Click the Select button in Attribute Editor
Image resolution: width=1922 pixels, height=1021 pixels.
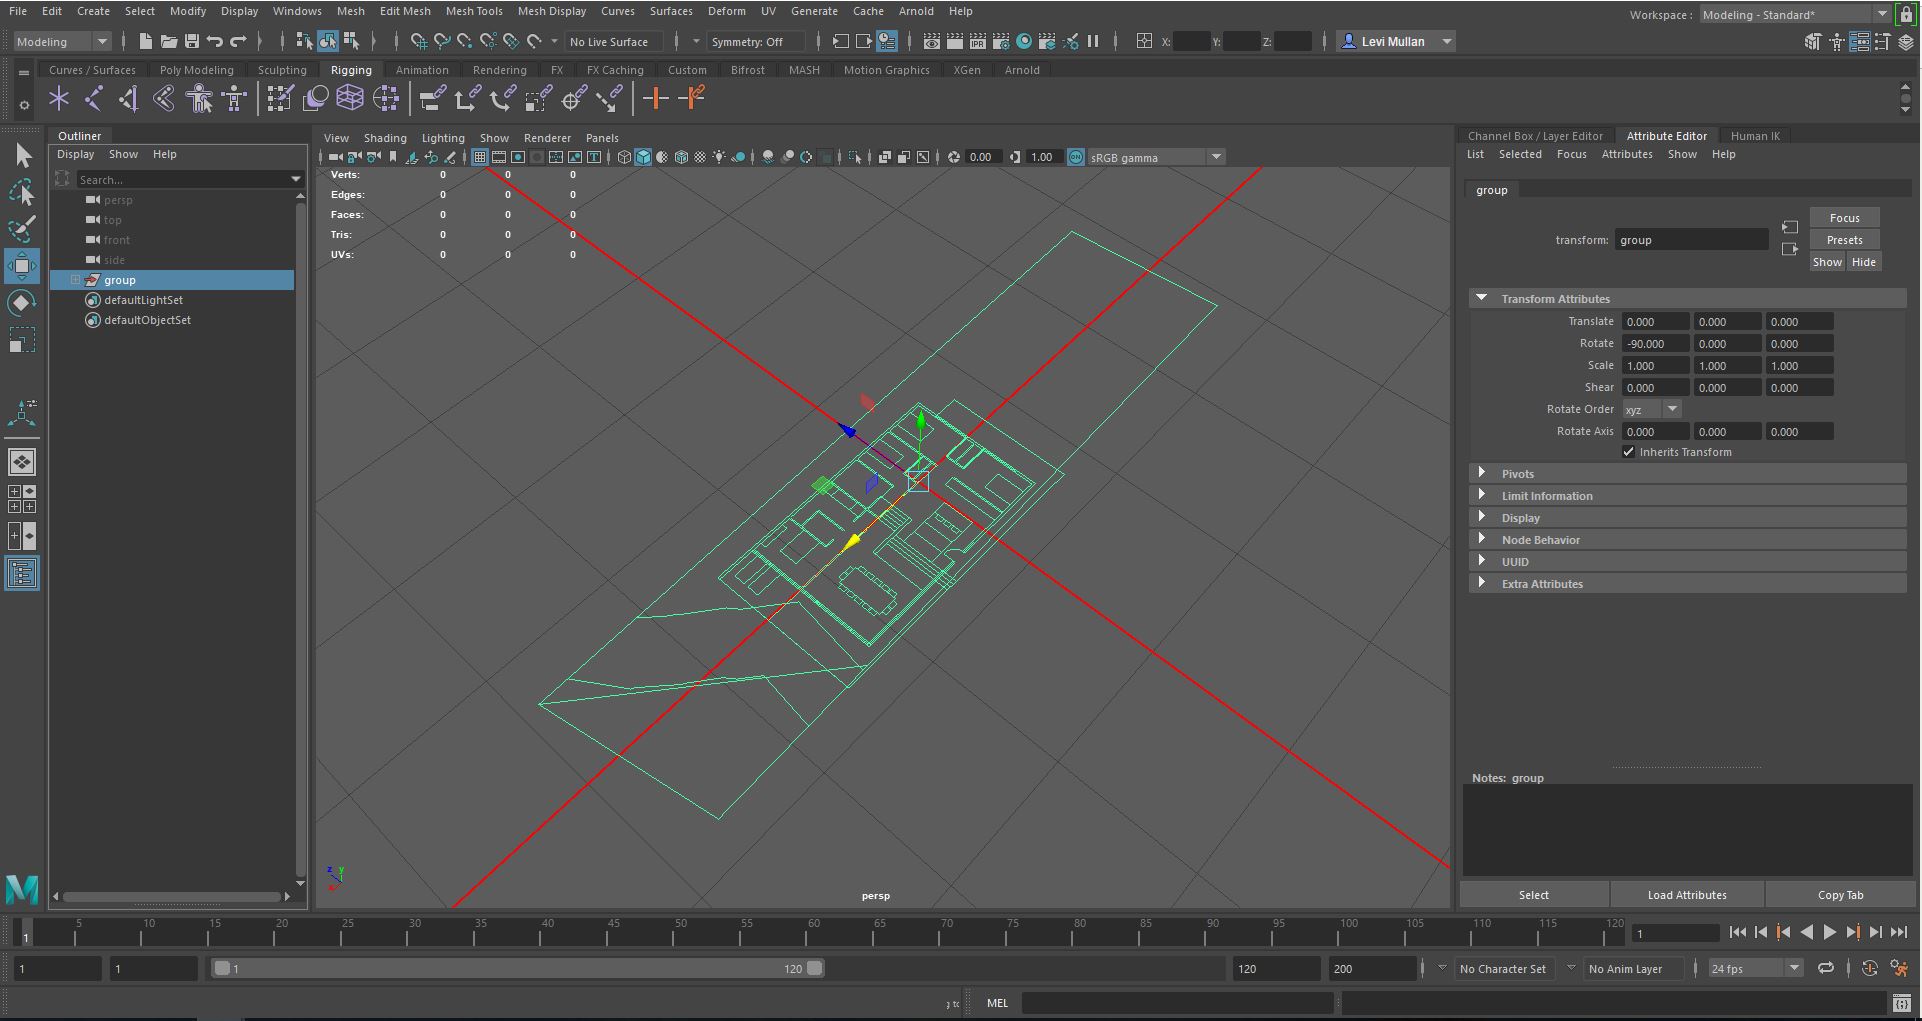tap(1533, 895)
